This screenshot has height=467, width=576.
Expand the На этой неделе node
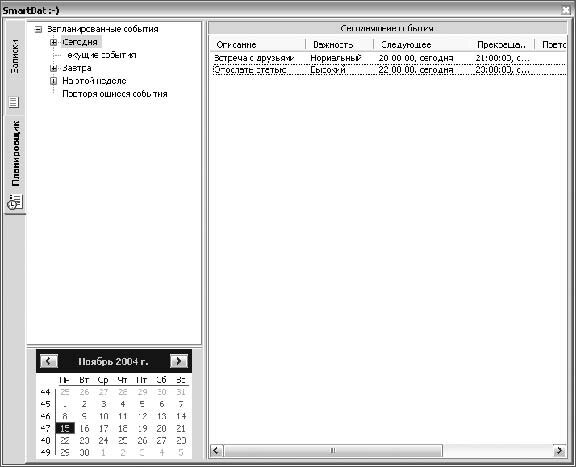click(x=54, y=81)
